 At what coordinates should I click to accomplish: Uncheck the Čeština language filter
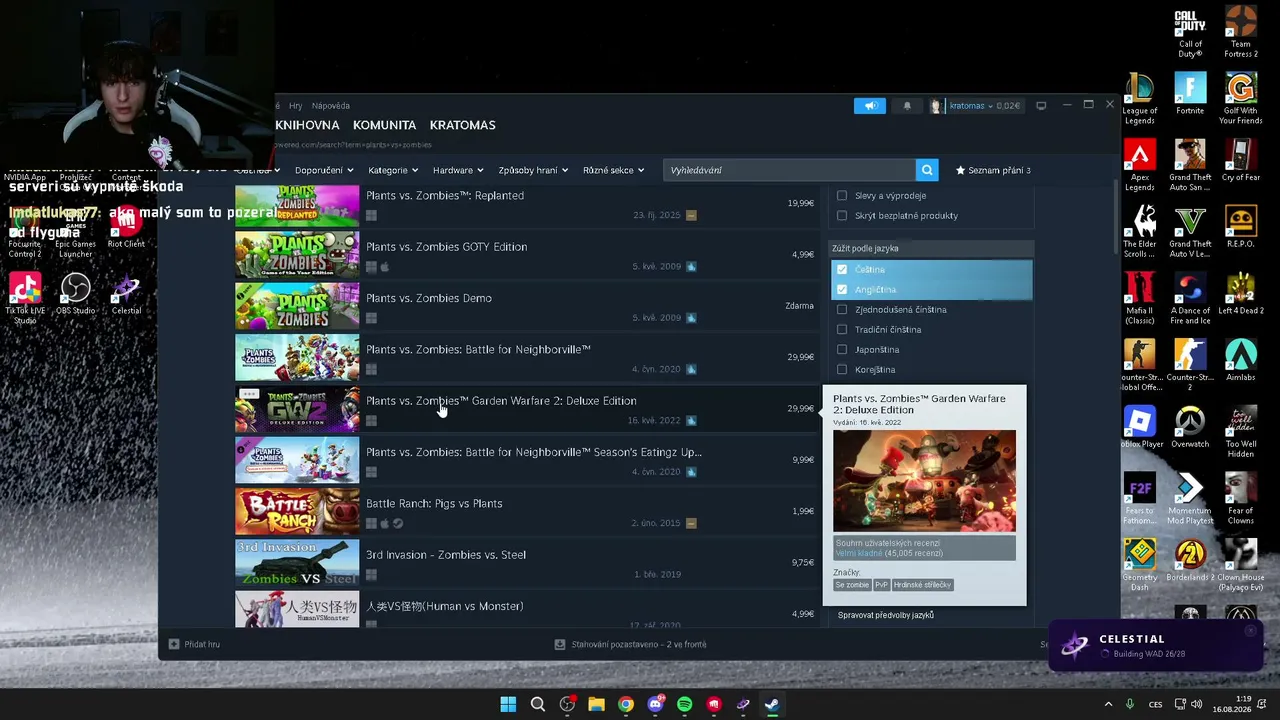tap(842, 269)
